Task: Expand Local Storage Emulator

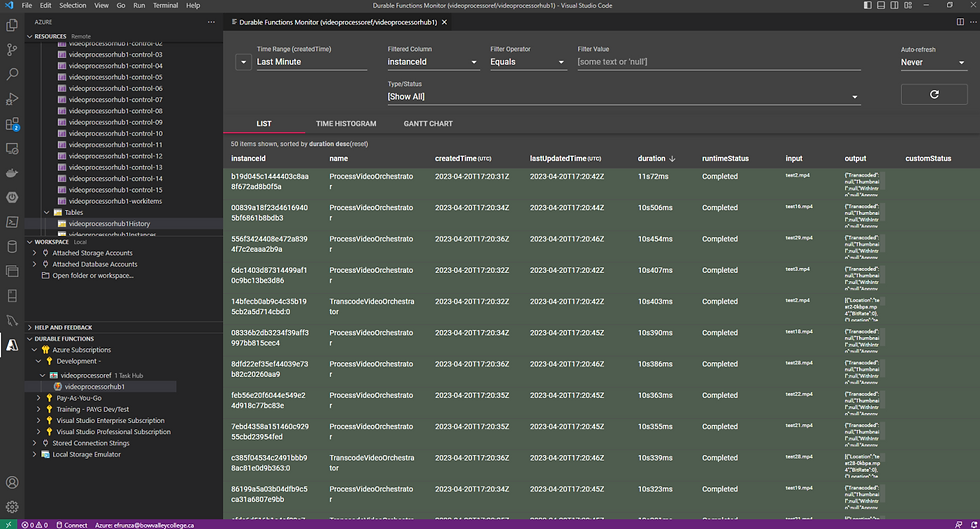Action: pyautogui.click(x=34, y=455)
